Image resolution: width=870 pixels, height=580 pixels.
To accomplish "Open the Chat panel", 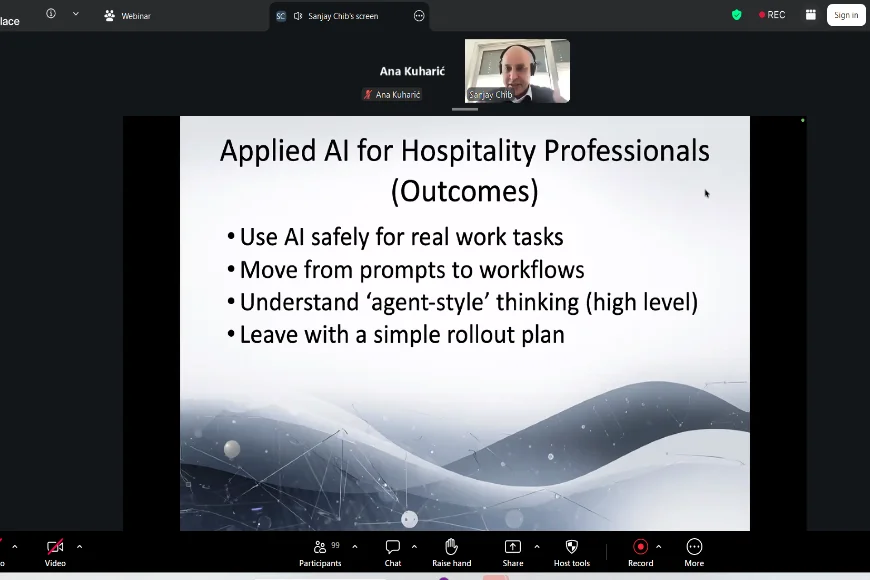I will (x=393, y=547).
